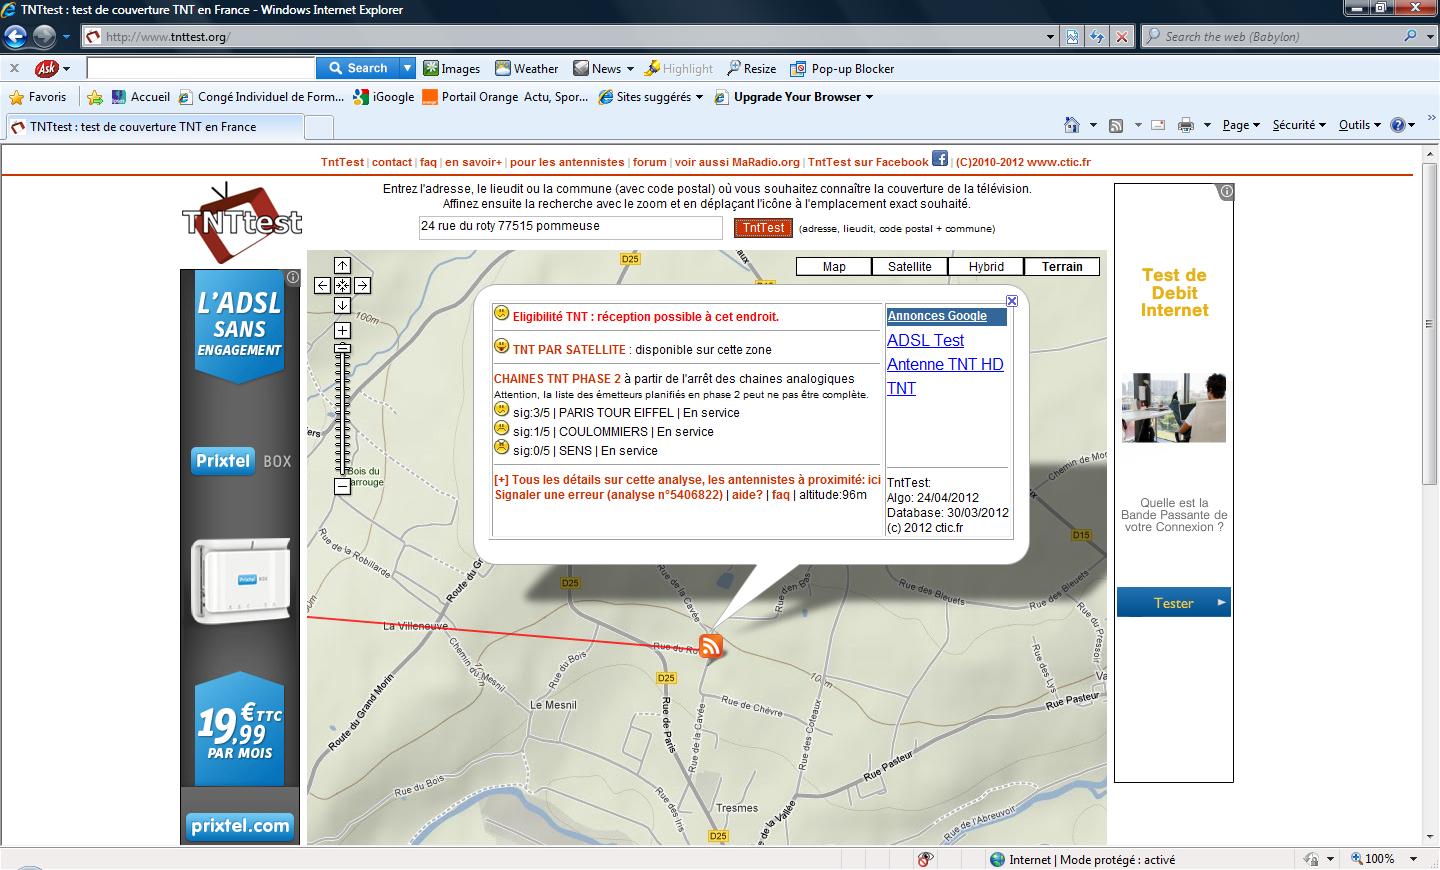Image resolution: width=1440 pixels, height=870 pixels.
Task: Open the forum link in top navigation
Action: tap(649, 162)
